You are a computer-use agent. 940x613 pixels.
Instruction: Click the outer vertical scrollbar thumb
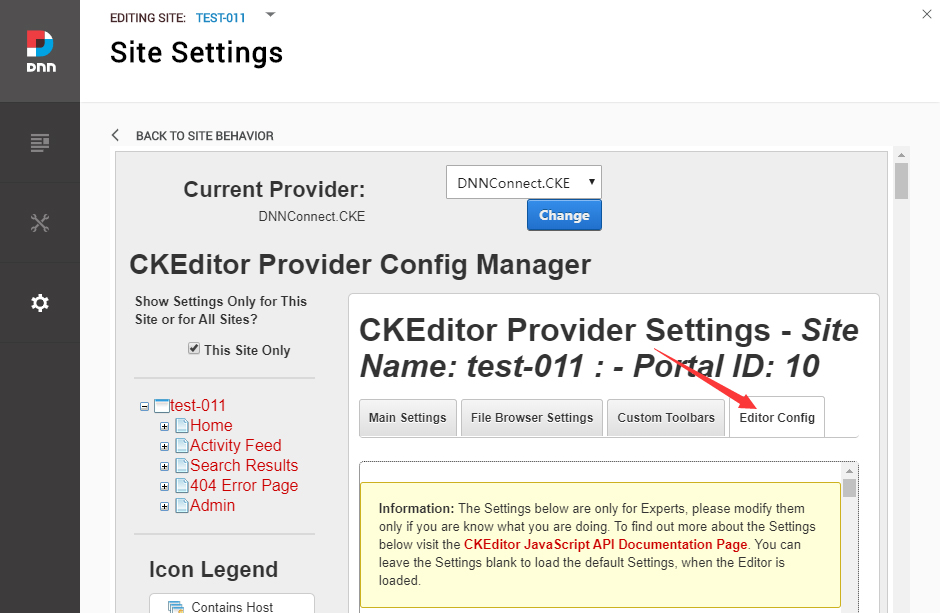click(x=901, y=182)
